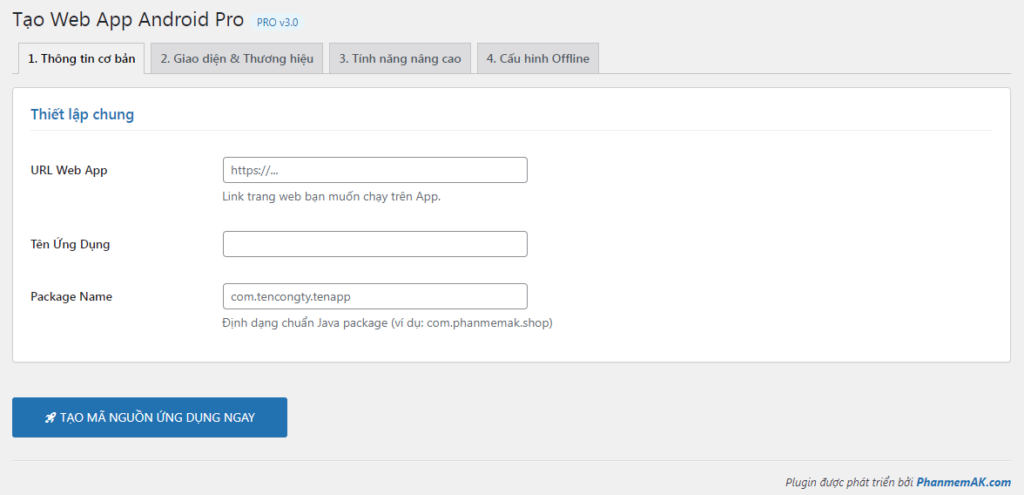Click the Tạo Web App Android Pro title
Viewport: 1024px width, 495px height.
tap(127, 20)
